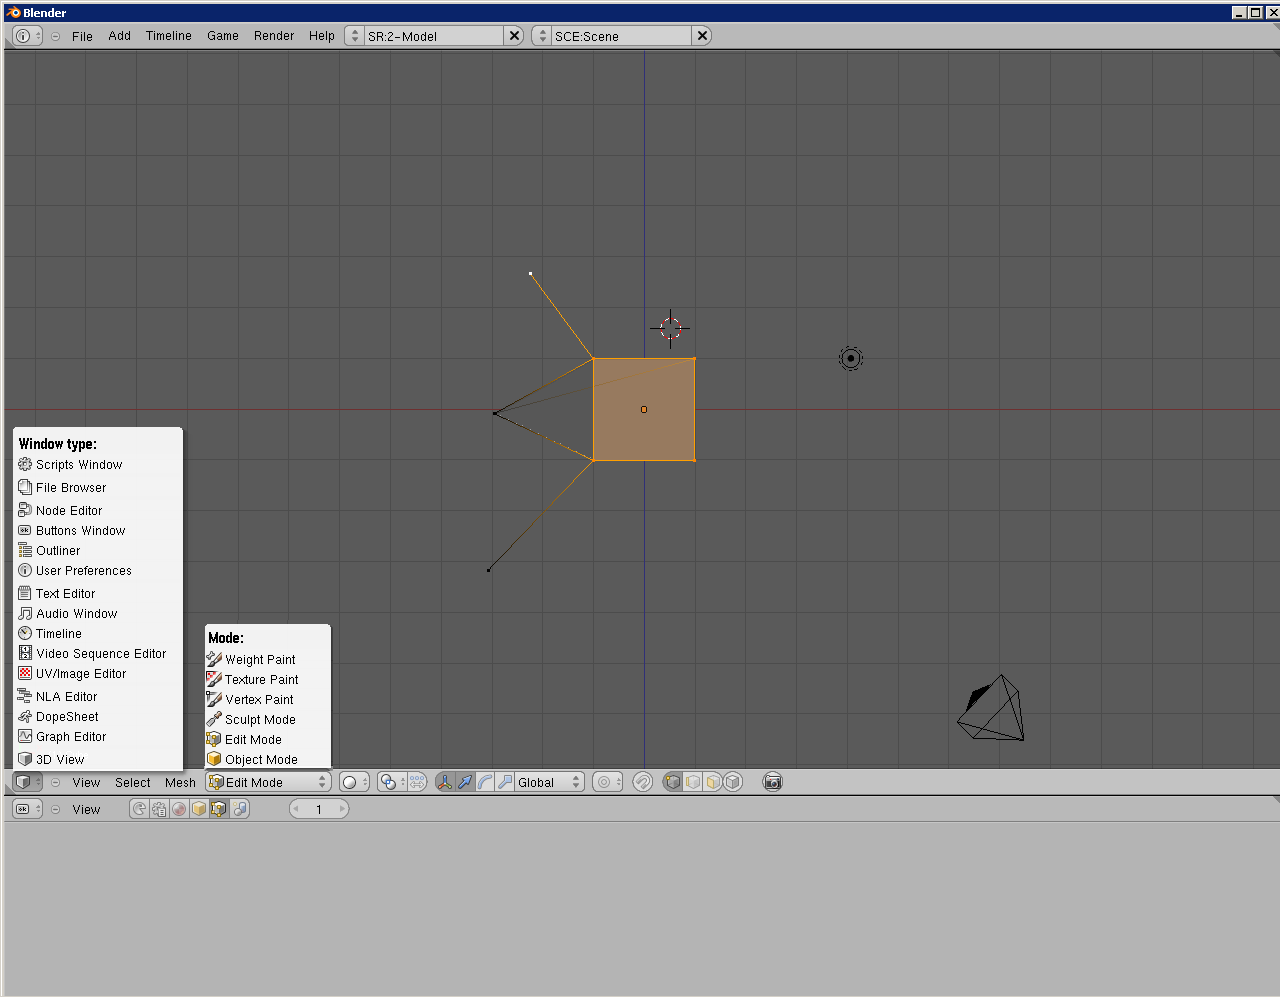Switch window type to Text Editor

click(x=98, y=594)
